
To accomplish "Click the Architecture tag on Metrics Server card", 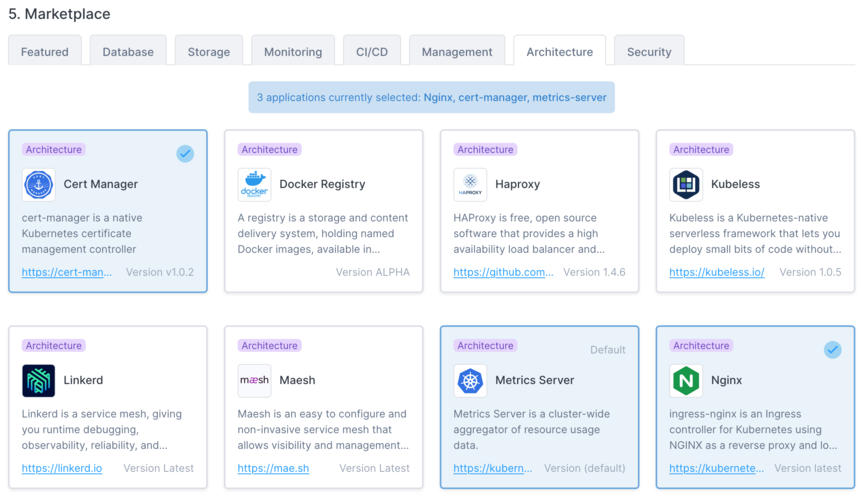I will [x=485, y=345].
